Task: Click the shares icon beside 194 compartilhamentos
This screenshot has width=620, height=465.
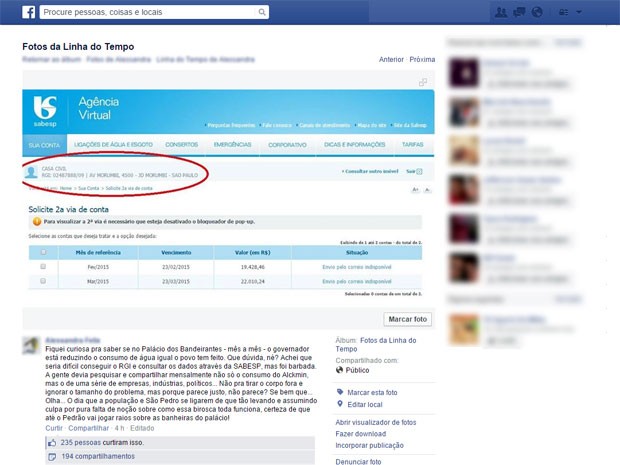Action: click(x=52, y=455)
